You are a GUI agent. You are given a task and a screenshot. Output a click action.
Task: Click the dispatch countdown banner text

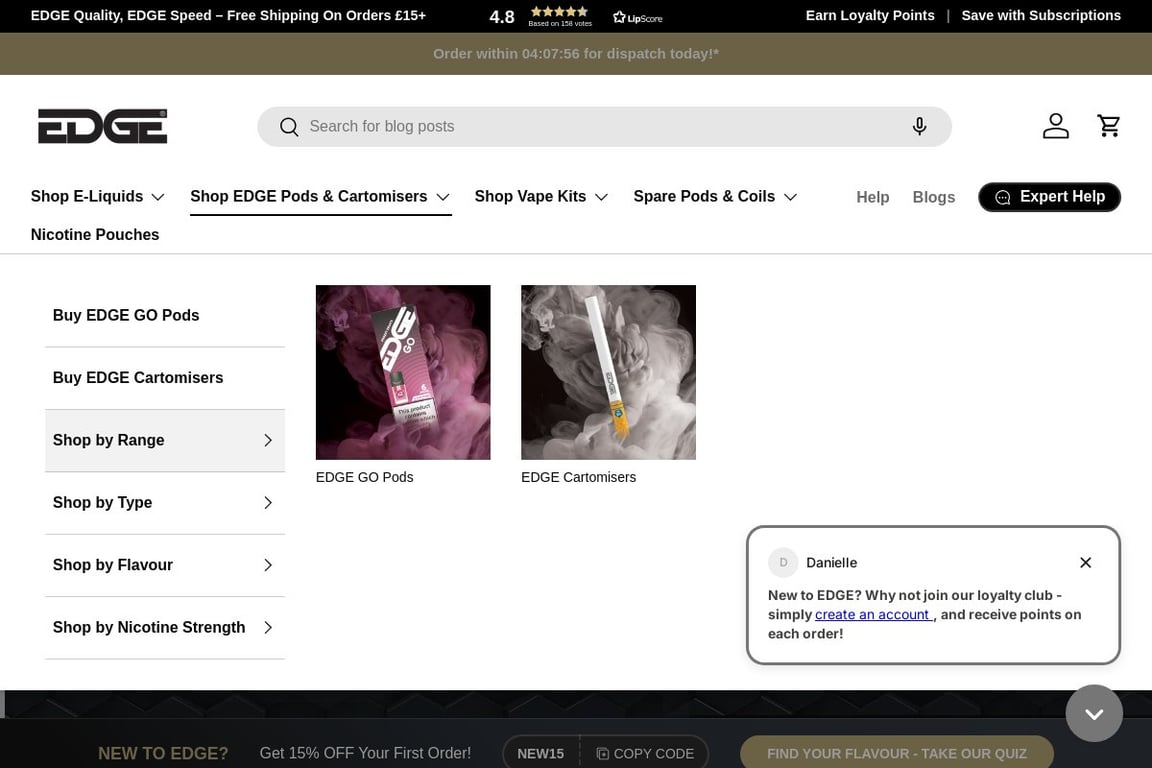(576, 54)
